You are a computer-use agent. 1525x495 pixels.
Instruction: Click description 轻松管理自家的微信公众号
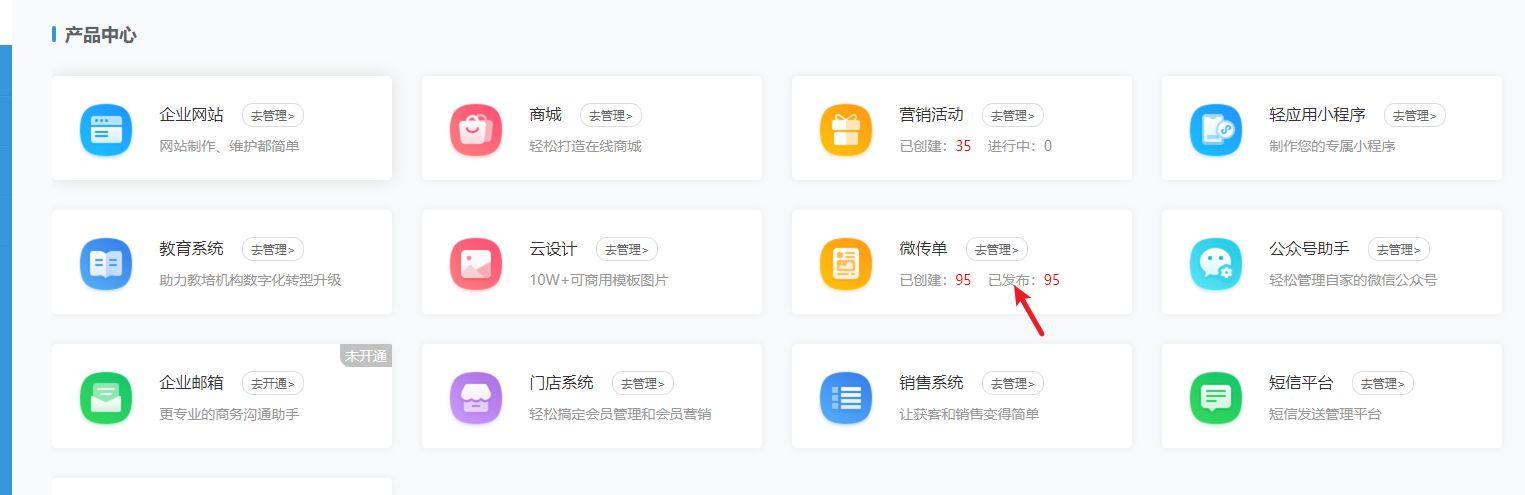pyautogui.click(x=1354, y=280)
